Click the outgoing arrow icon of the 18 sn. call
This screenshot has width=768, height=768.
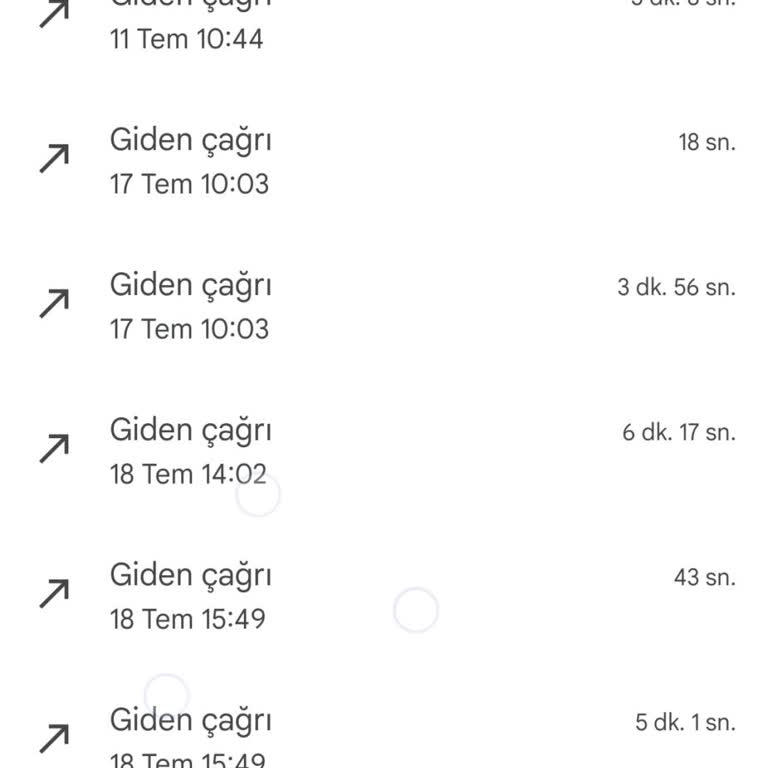[54, 158]
